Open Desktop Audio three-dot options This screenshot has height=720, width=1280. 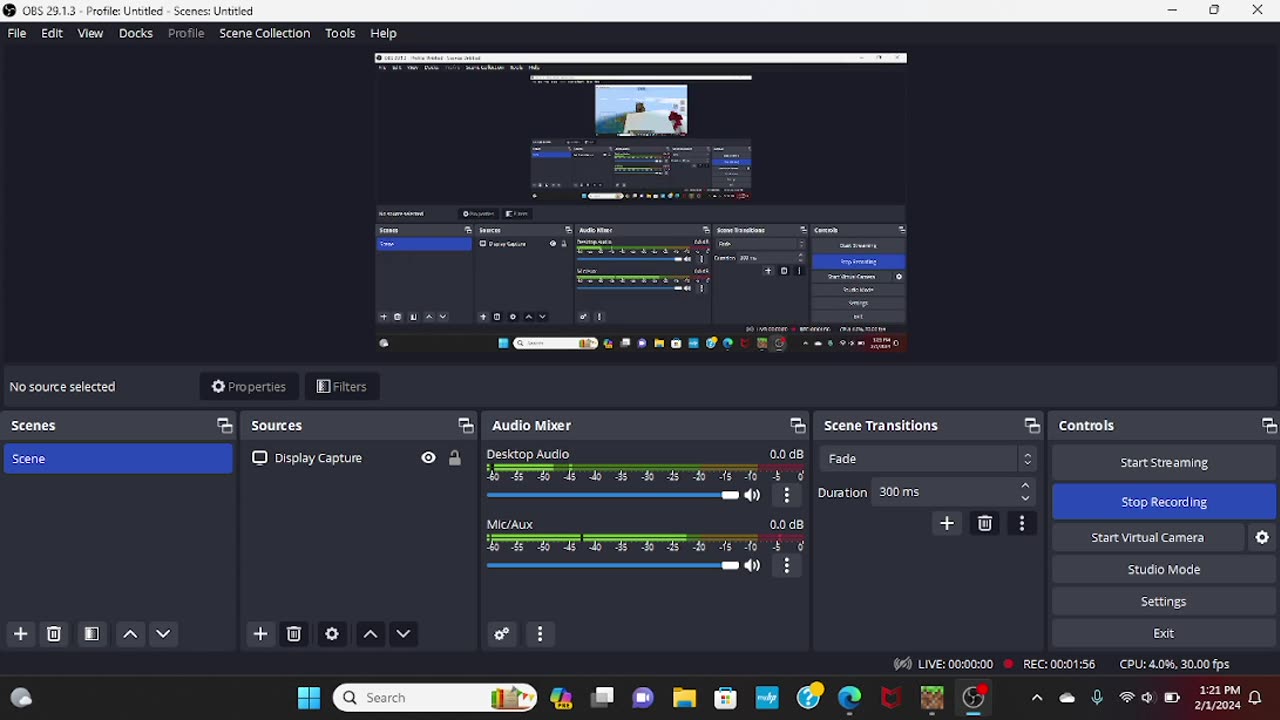(787, 495)
